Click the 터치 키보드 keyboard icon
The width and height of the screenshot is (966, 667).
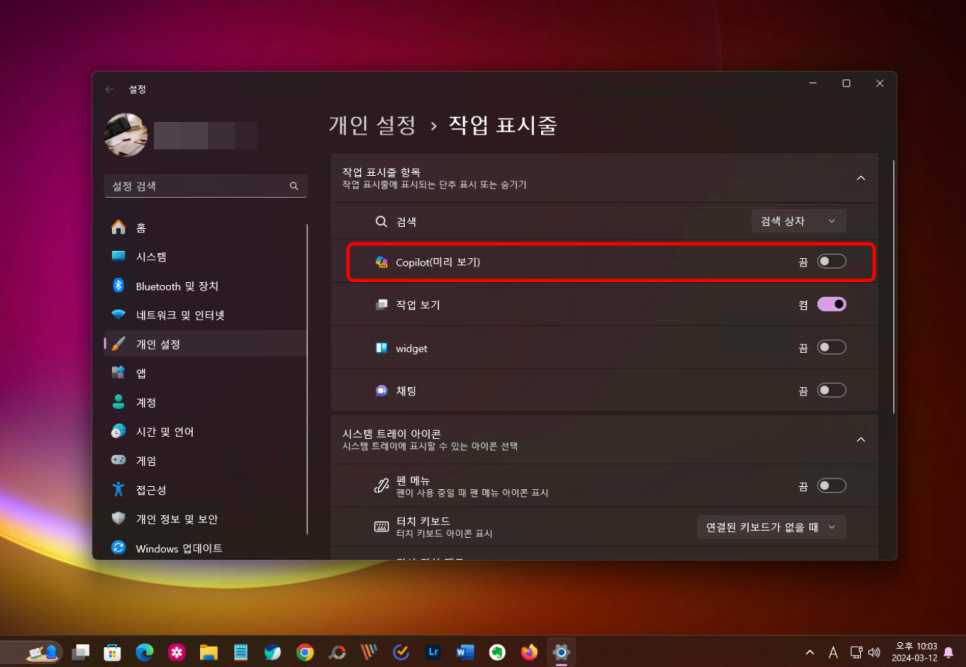pos(381,527)
